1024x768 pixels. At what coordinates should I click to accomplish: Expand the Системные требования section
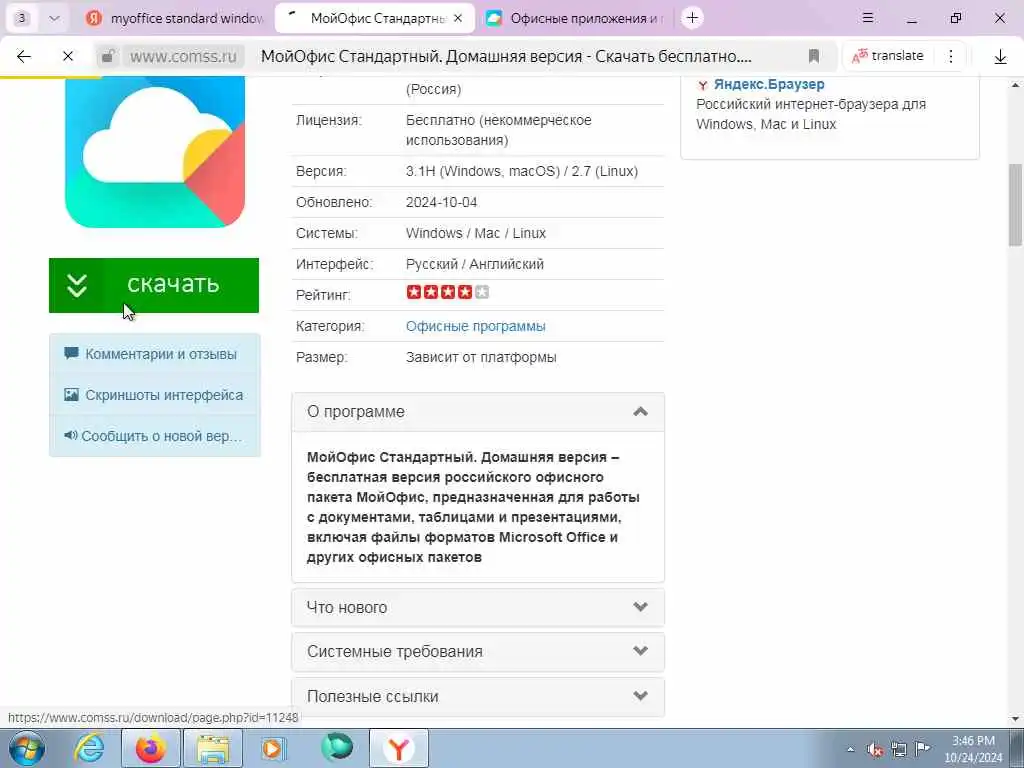(478, 652)
